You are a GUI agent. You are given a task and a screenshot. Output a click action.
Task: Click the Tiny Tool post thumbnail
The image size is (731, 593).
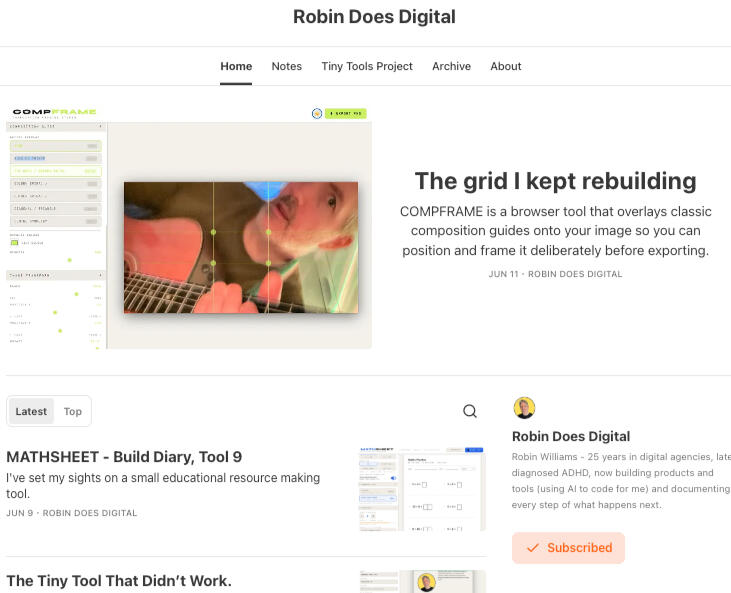[x=422, y=581]
